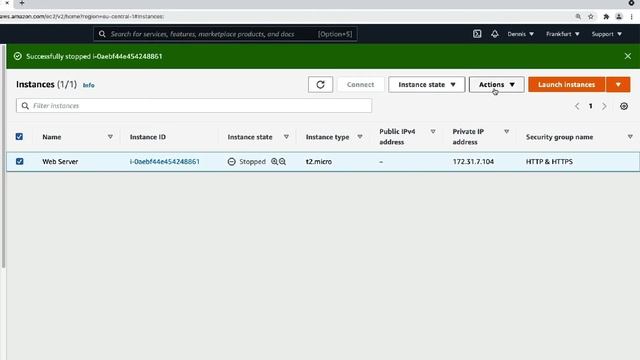640x360 pixels.
Task: Click the search magnifier in AWS search bar
Action: click(102, 34)
